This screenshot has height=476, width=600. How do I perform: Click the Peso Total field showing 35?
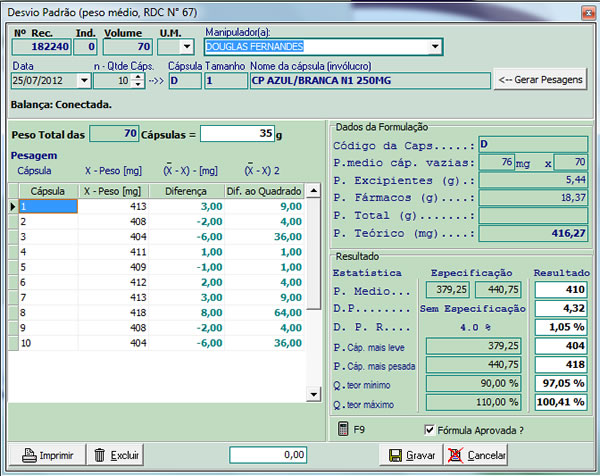[237, 134]
